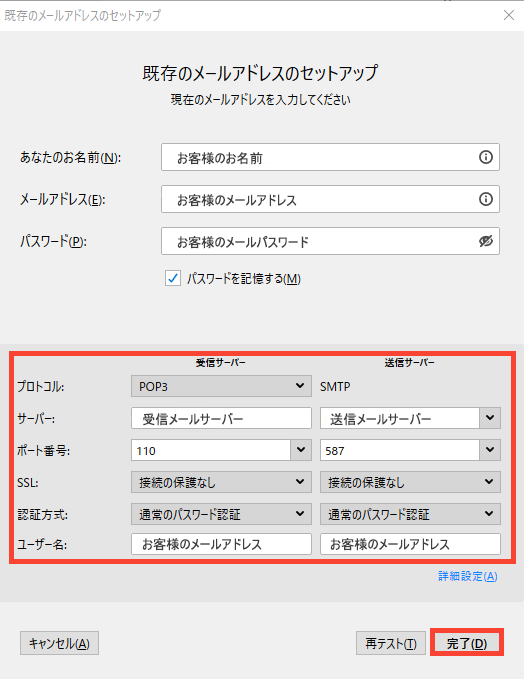Click the キャンセル button

(59, 643)
